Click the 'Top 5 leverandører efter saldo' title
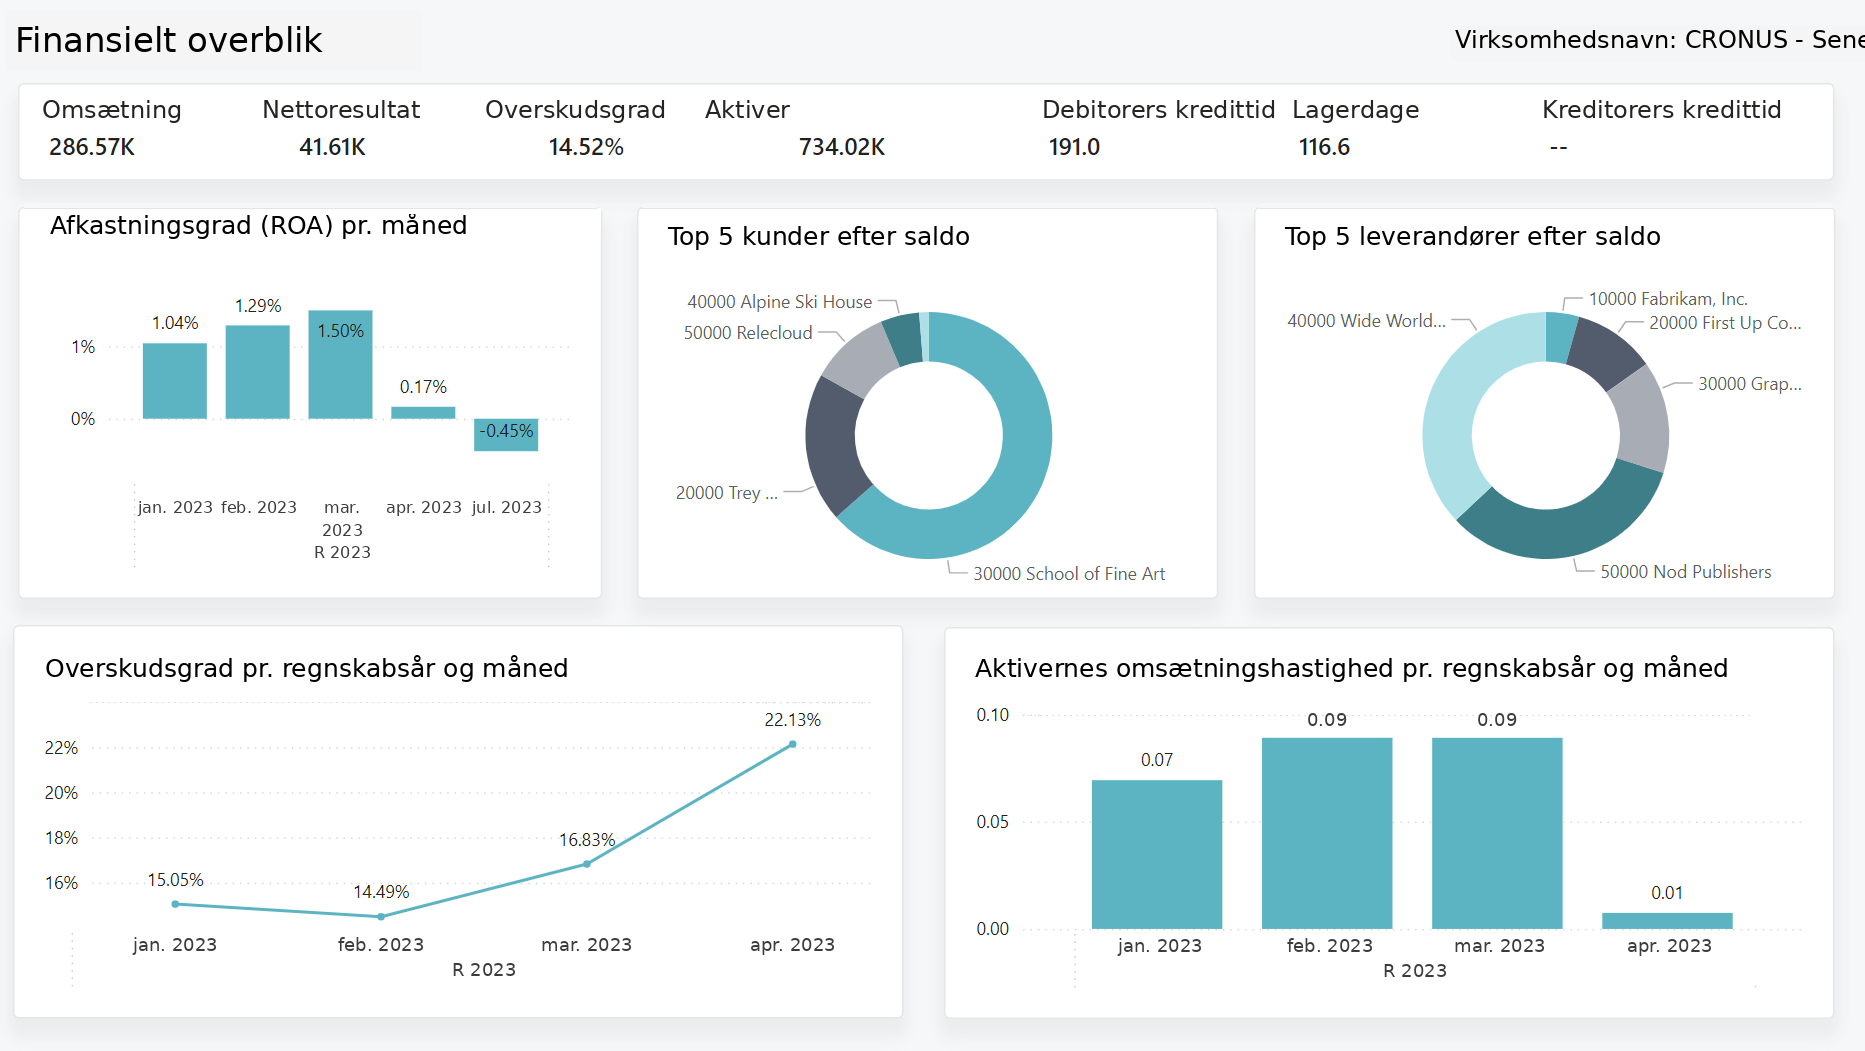Viewport: 1865px width, 1051px height. pos(1472,237)
